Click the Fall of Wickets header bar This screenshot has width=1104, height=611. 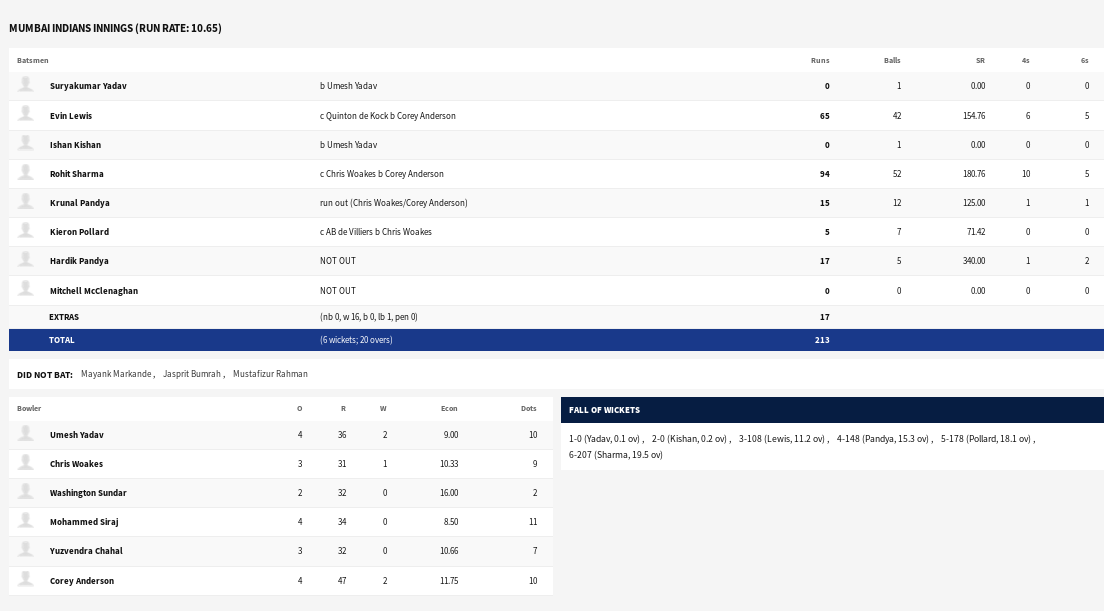pos(832,410)
